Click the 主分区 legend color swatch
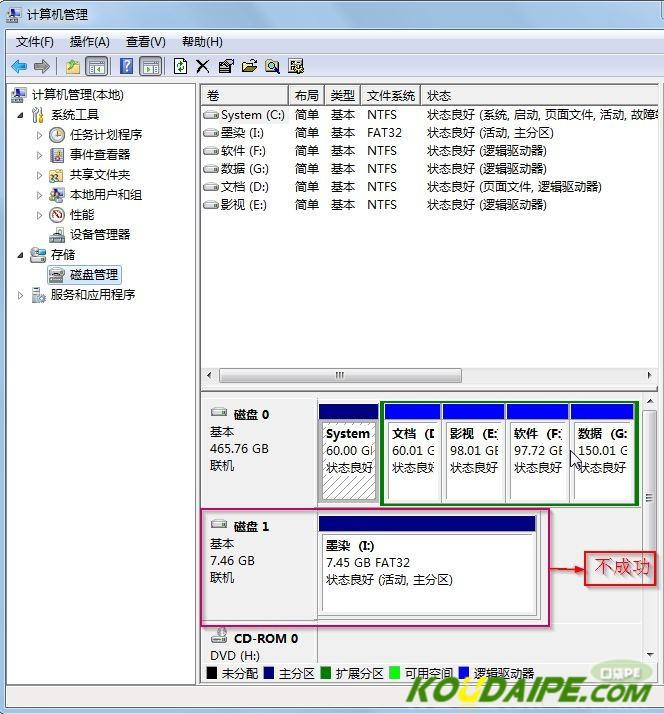664x714 pixels. [269, 673]
